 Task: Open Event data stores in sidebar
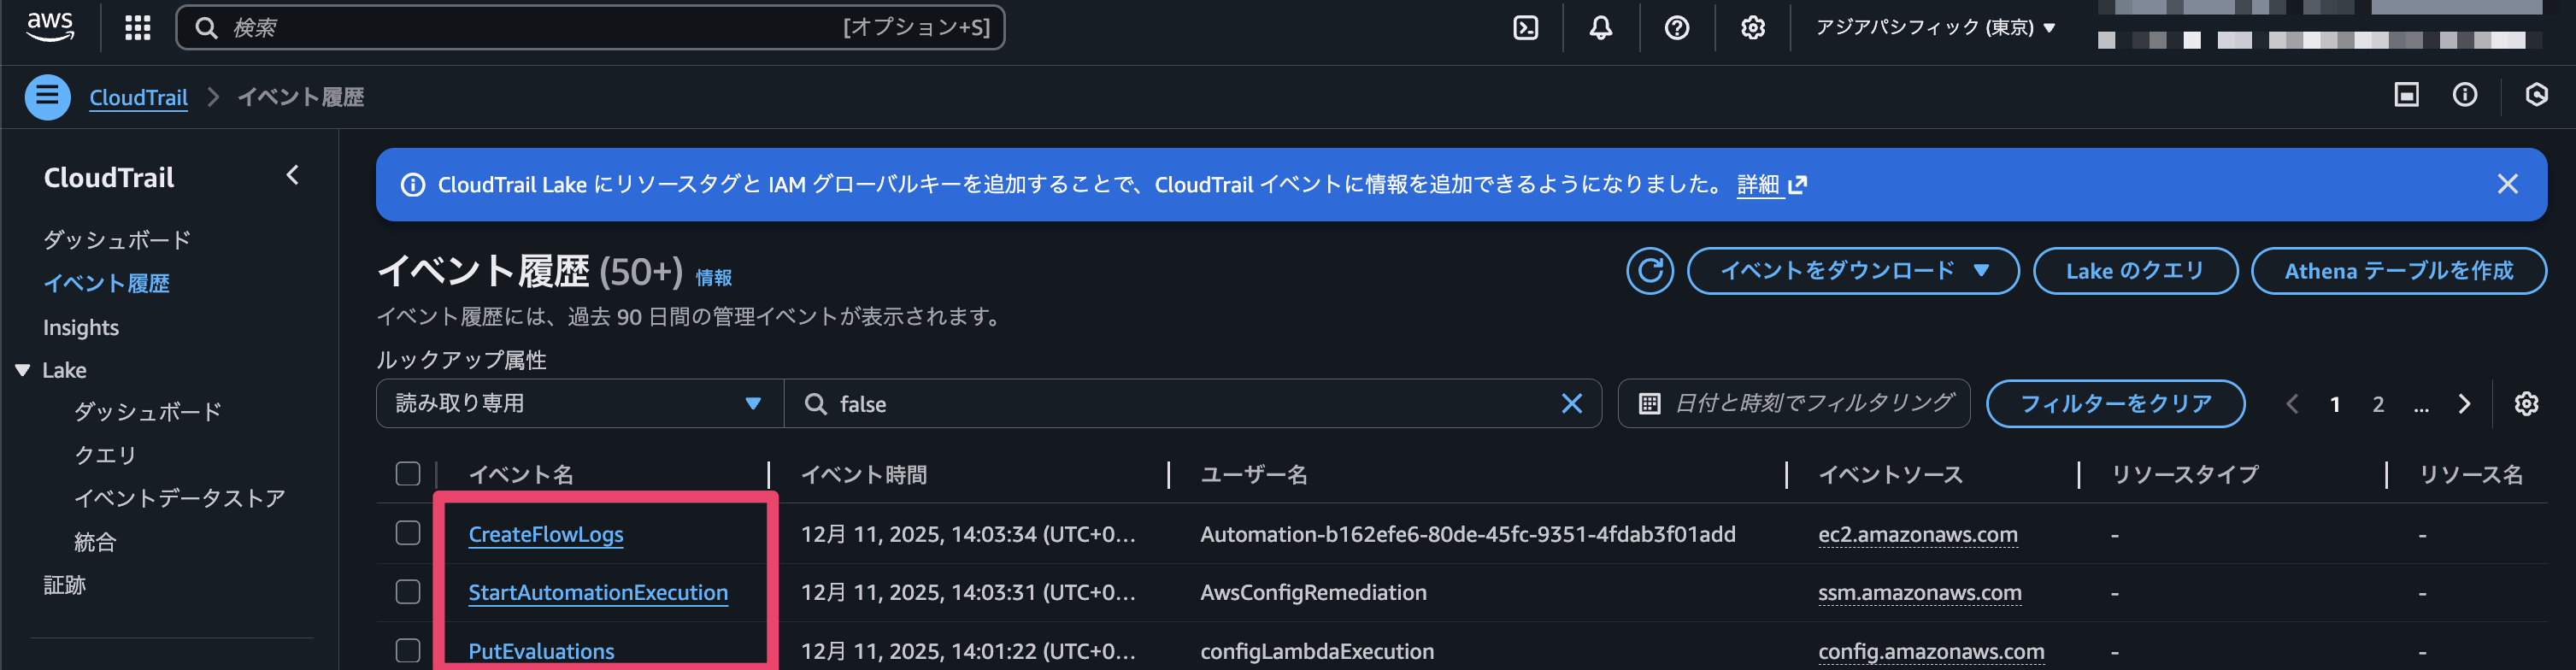180,498
